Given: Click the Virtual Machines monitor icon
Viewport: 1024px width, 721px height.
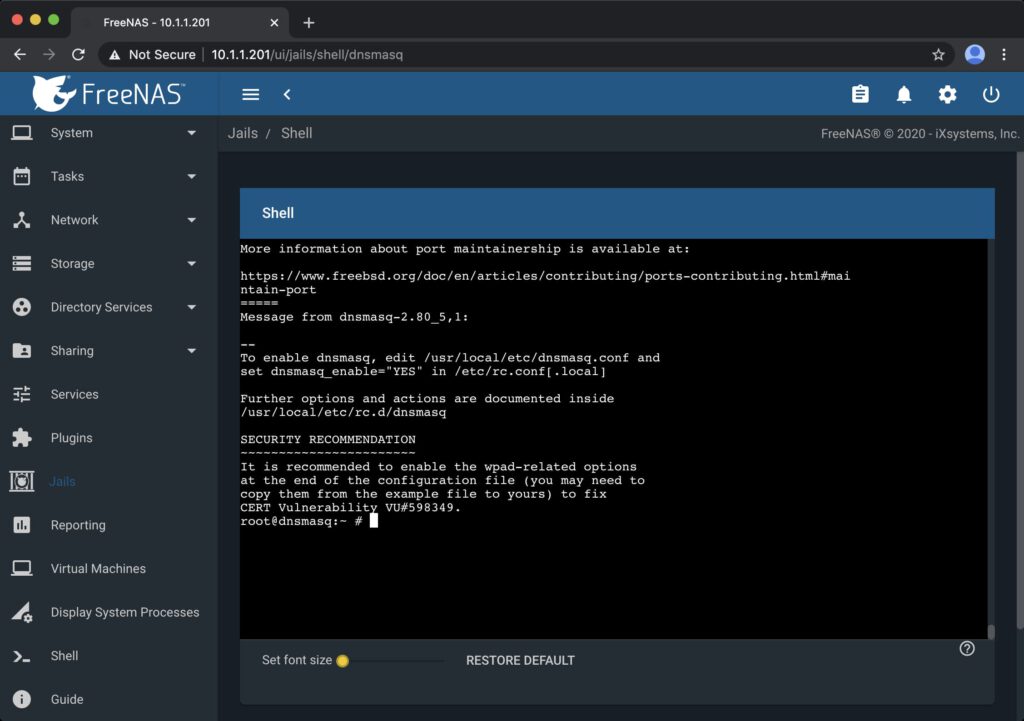Looking at the screenshot, I should coord(22,569).
